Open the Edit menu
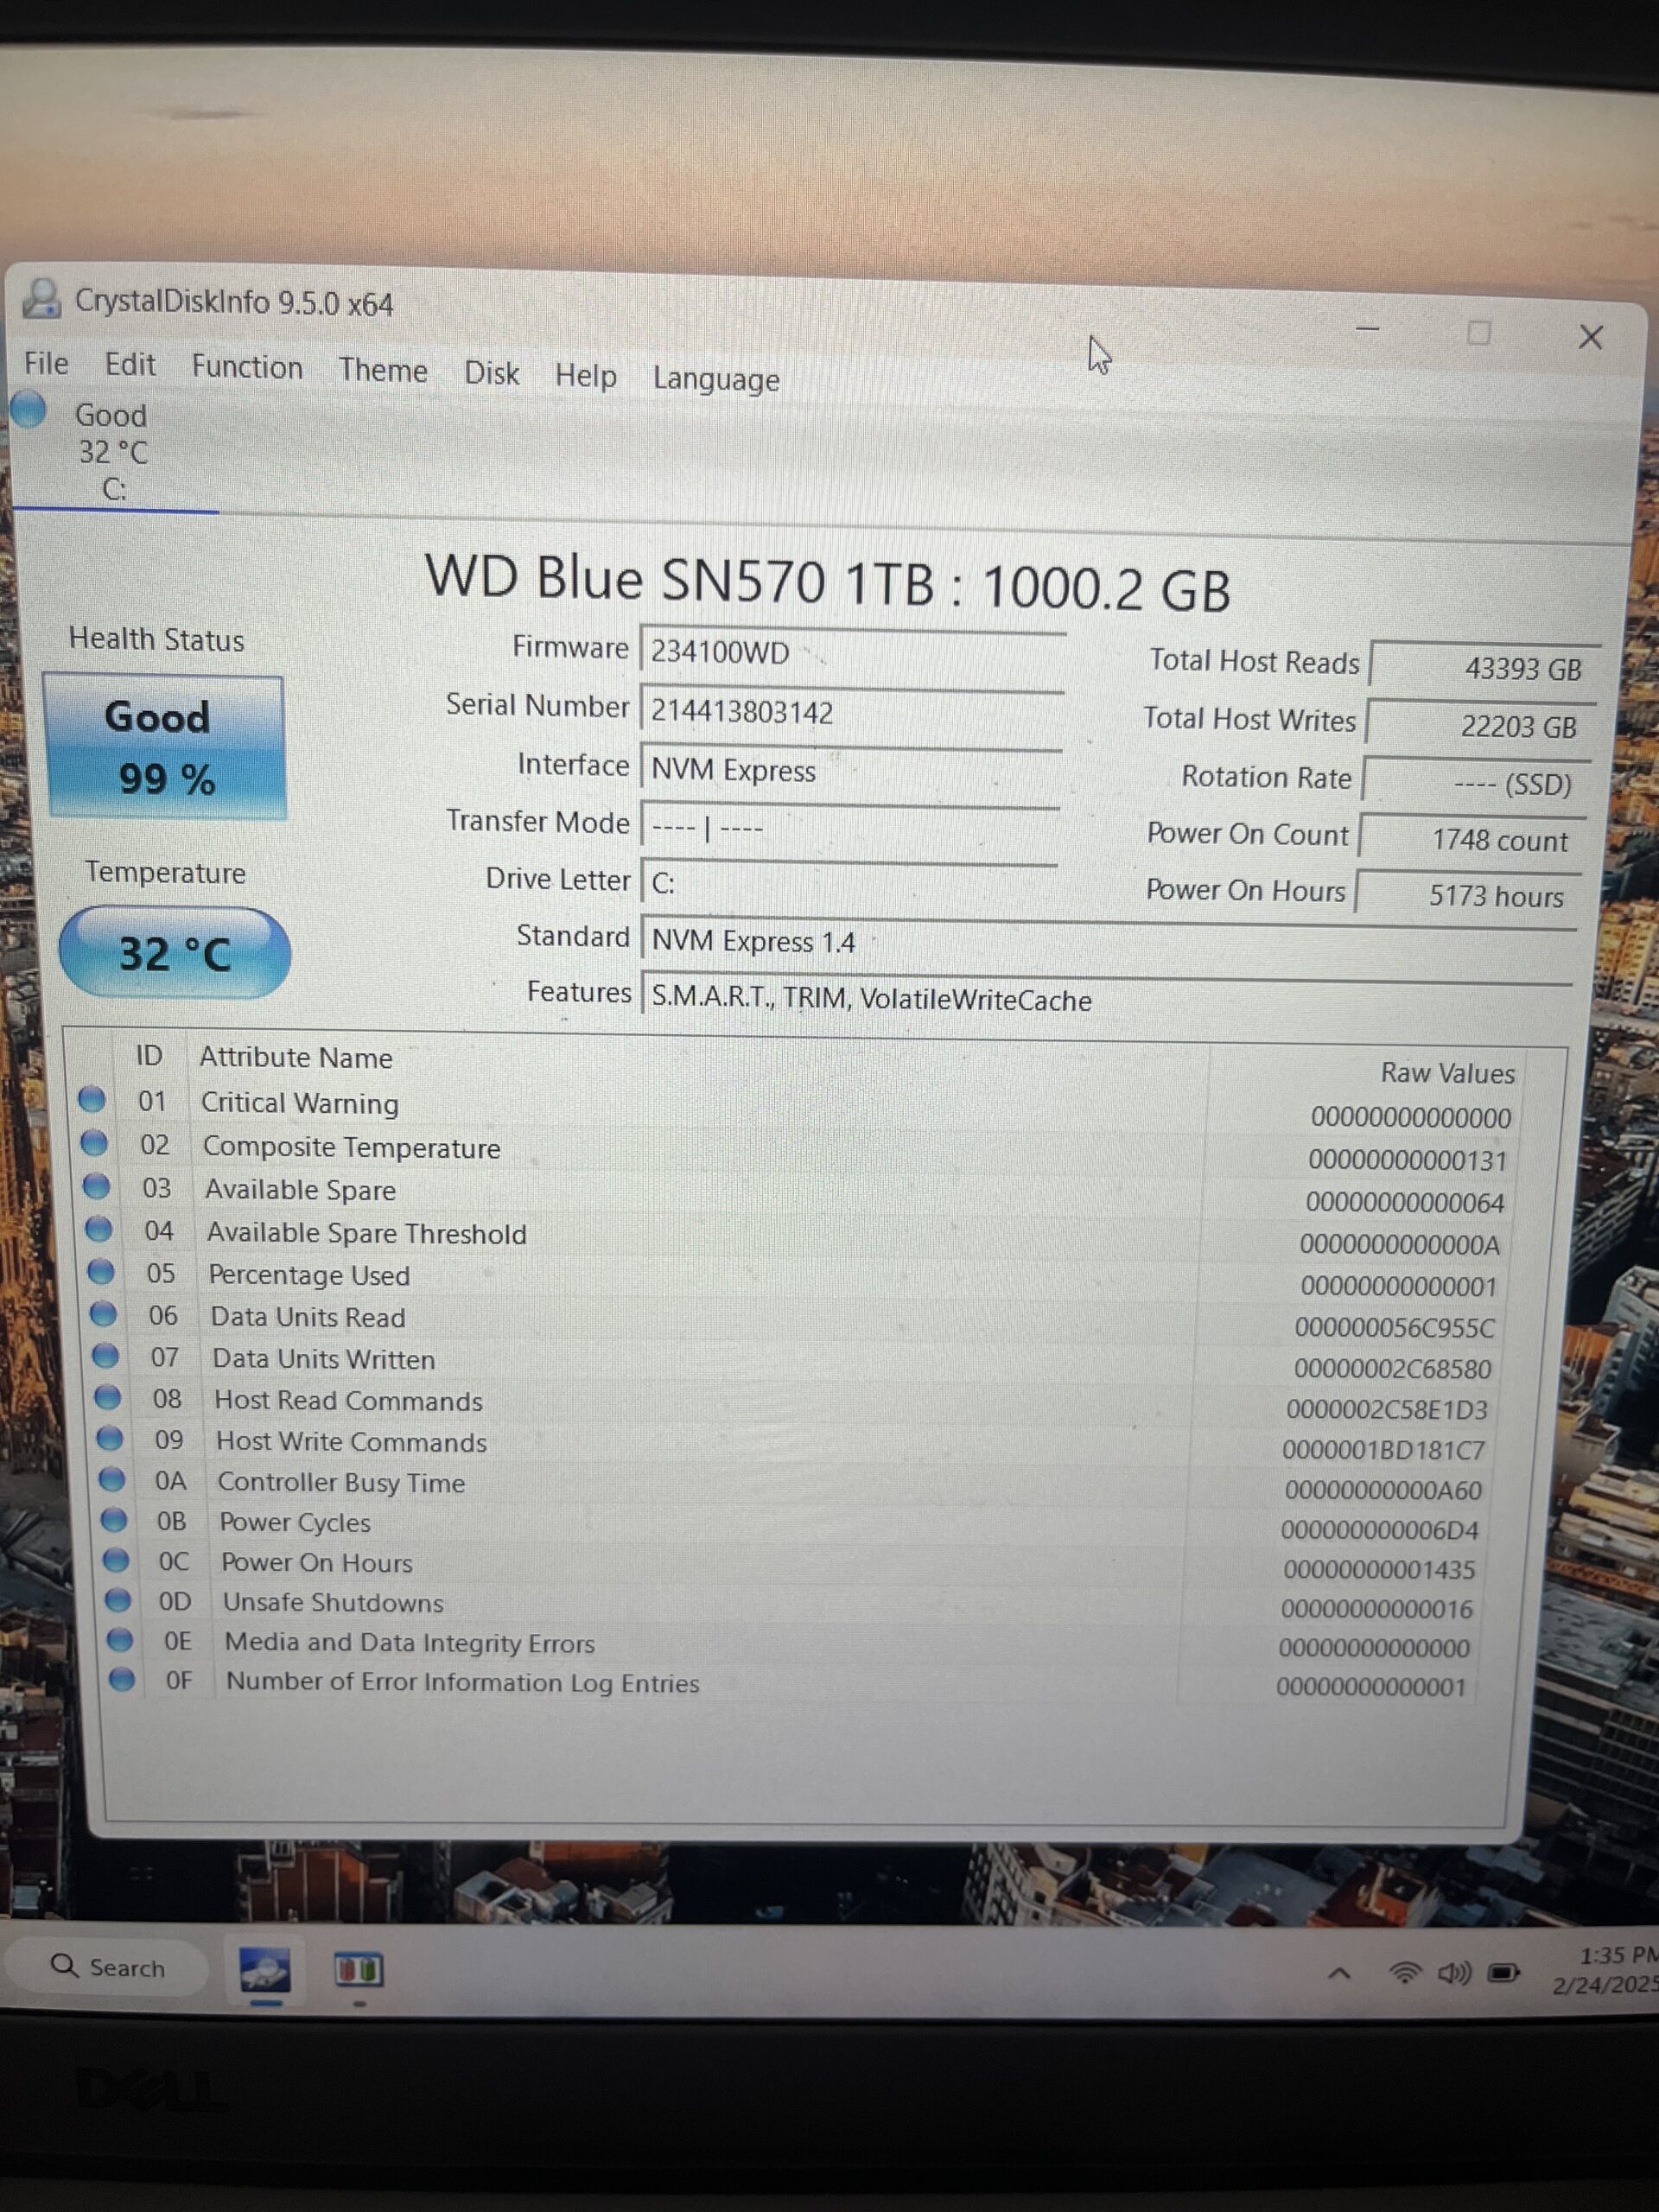Image resolution: width=1659 pixels, height=2212 pixels. tap(130, 365)
